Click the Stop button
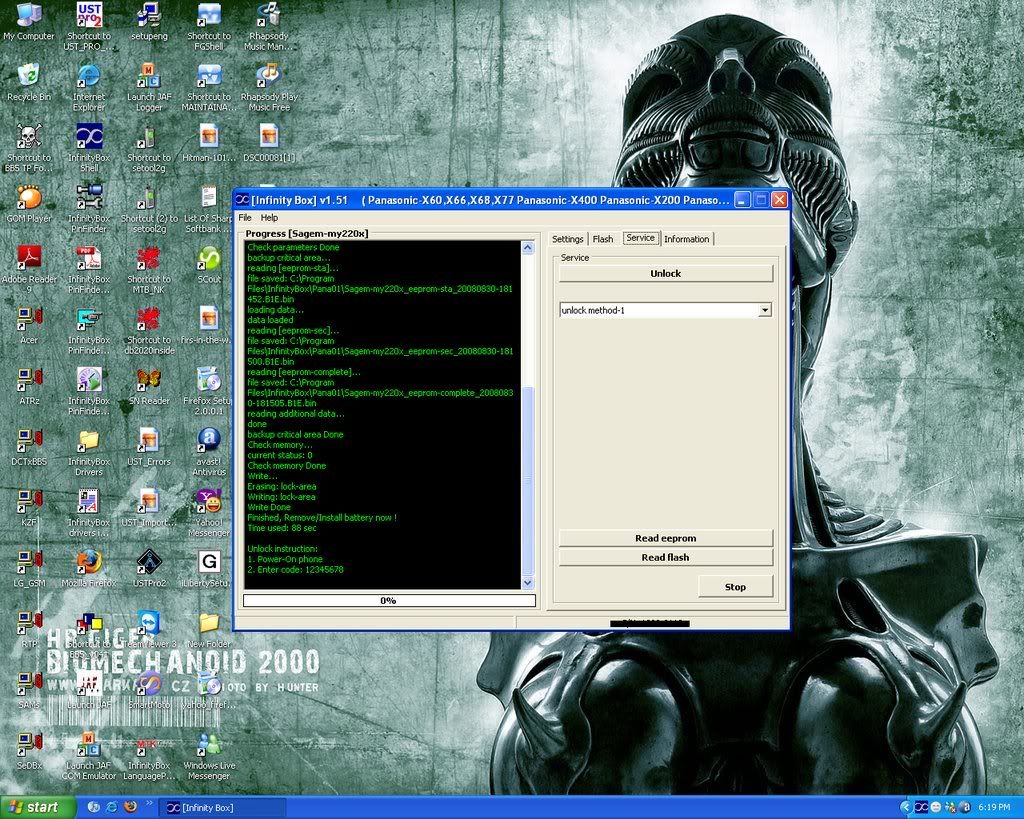 click(735, 587)
